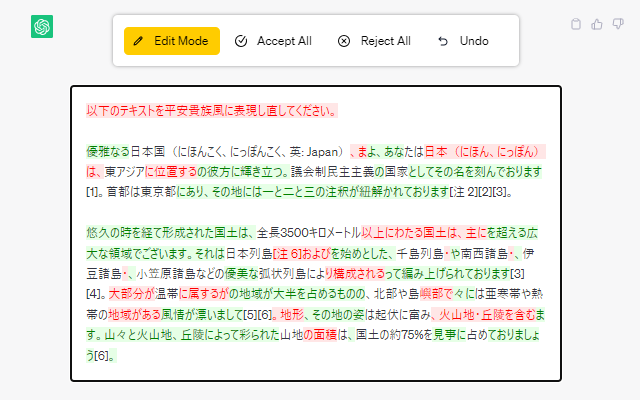Click the inserted text その地には一と二と三の注釈が紐解かれております
Screen dimensions: 640x400
coord(330,192)
